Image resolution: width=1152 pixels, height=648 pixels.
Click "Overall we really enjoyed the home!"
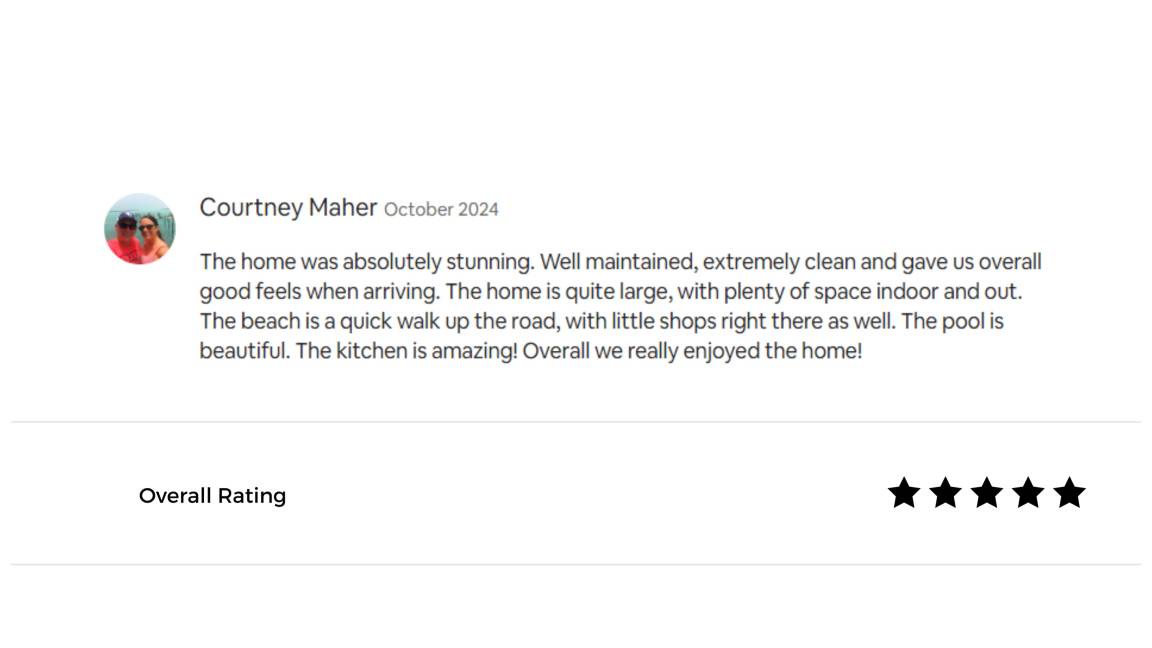(692, 352)
